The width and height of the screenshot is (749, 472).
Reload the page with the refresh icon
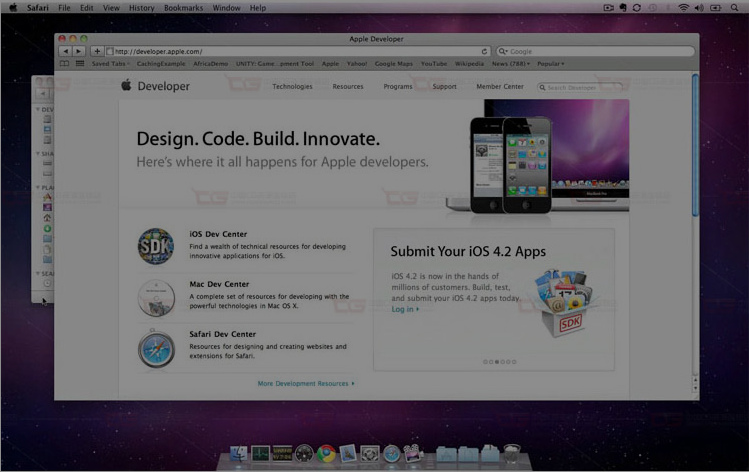point(484,51)
